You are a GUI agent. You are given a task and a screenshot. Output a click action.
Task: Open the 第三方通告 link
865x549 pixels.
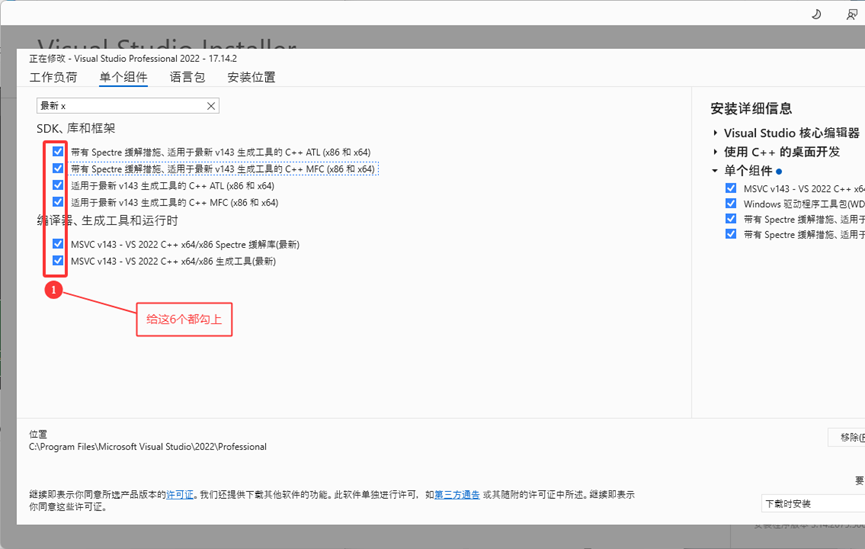[x=457, y=495]
